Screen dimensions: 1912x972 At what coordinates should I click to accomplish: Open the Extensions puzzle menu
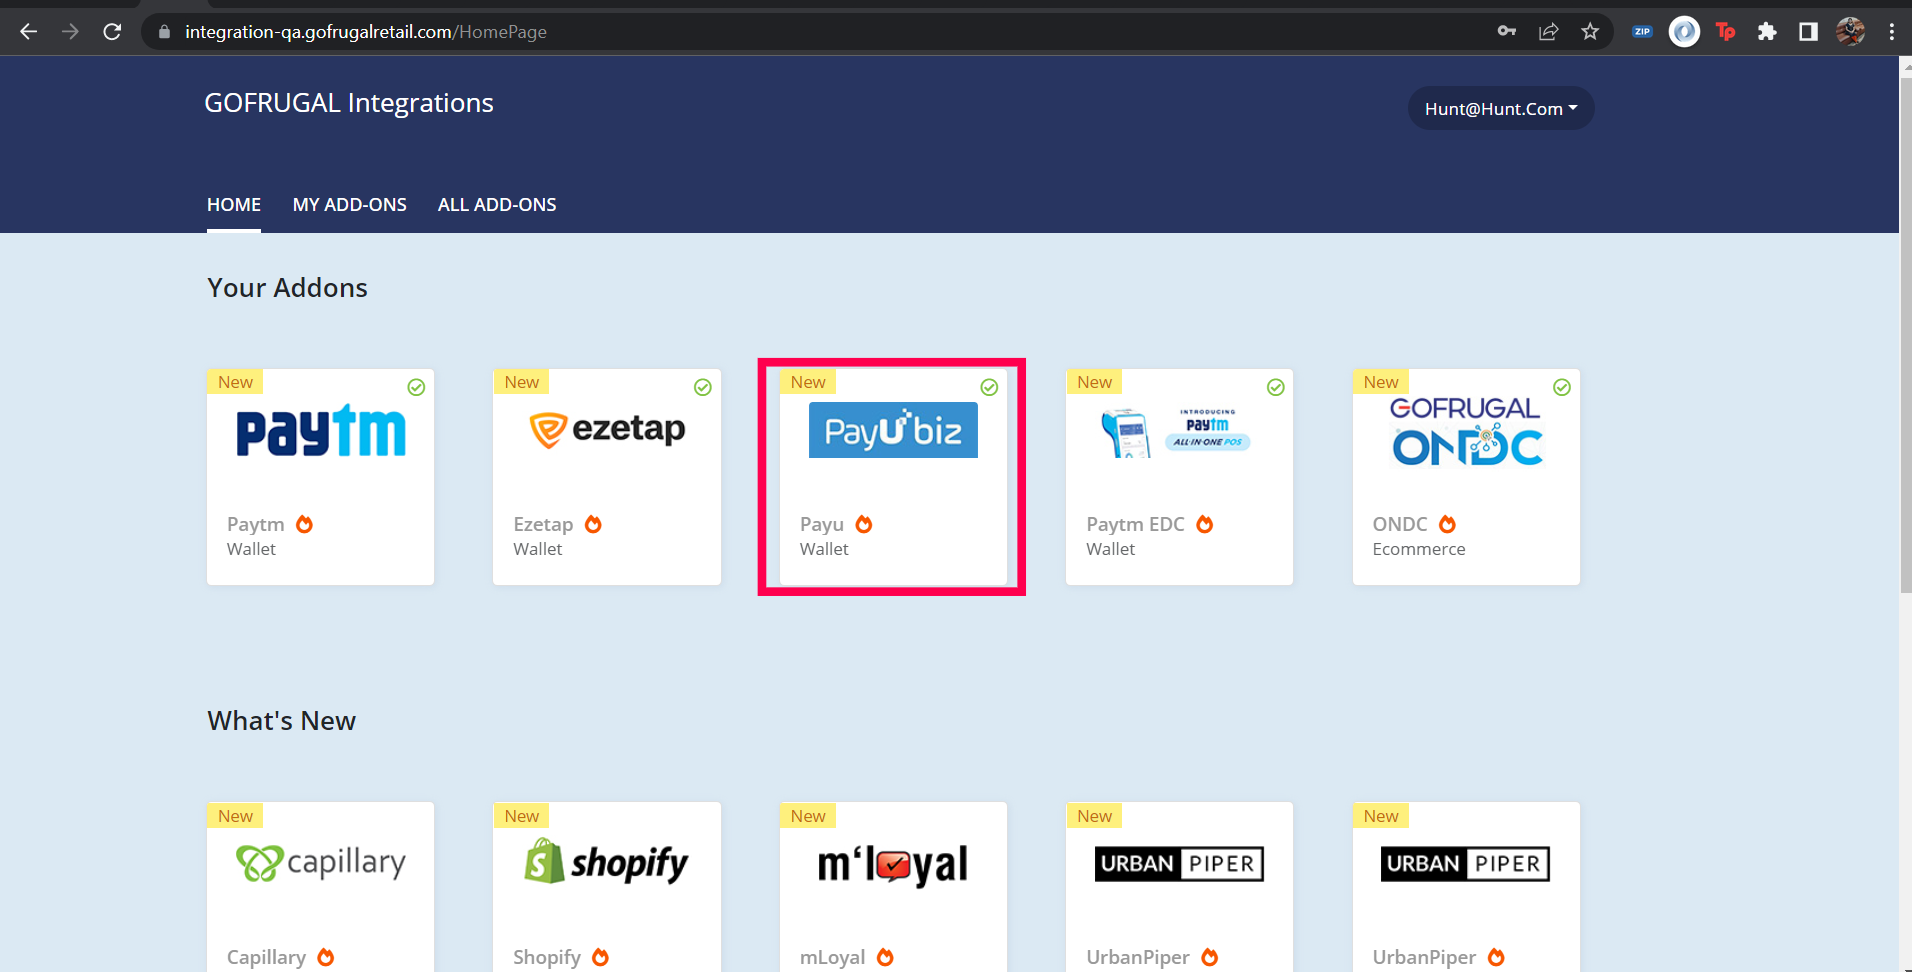(x=1767, y=32)
